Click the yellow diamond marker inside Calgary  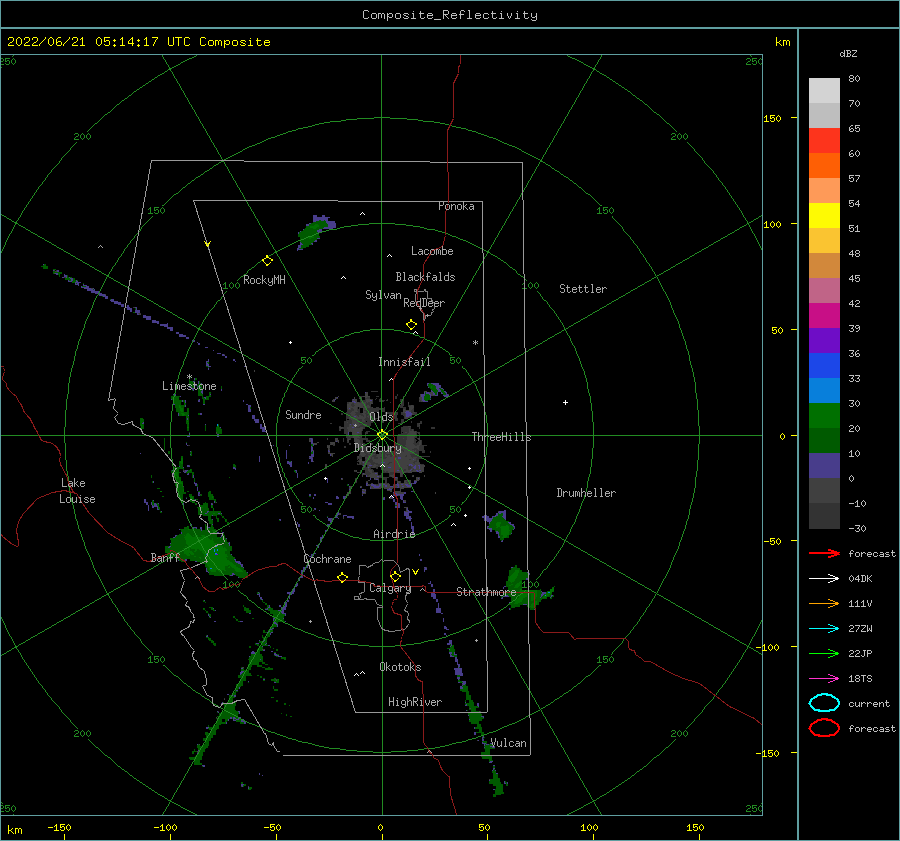(395, 576)
